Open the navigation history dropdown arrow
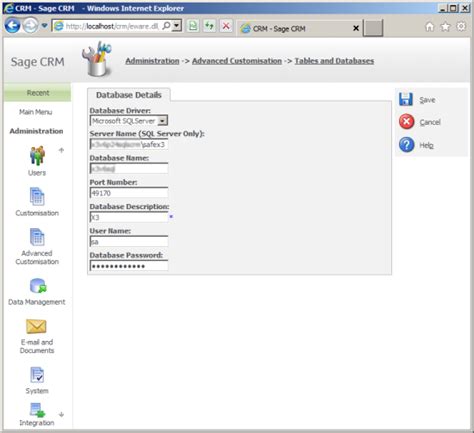The image size is (474, 433). [x=44, y=26]
